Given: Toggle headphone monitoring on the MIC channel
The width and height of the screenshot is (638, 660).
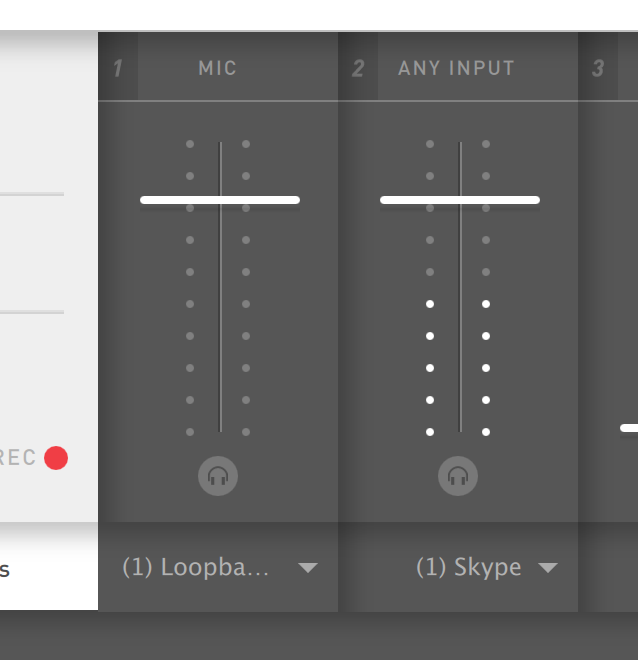Looking at the screenshot, I should pyautogui.click(x=218, y=476).
